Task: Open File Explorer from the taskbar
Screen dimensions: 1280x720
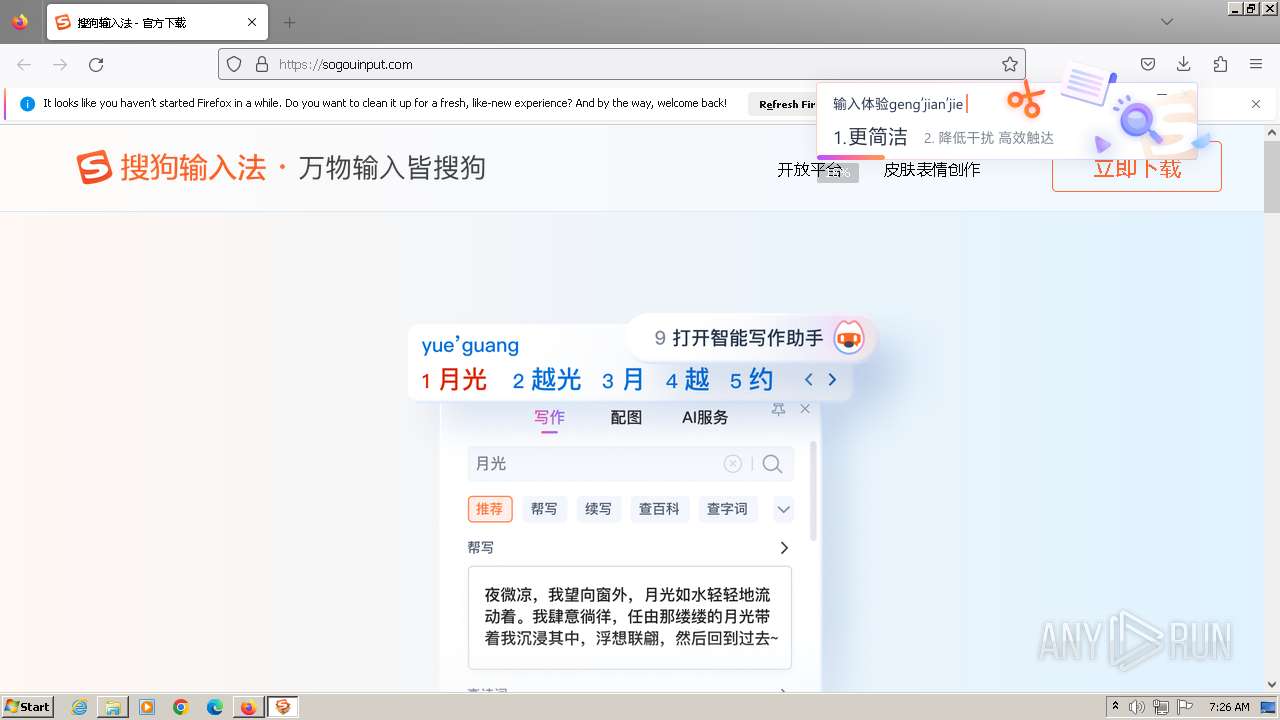Action: point(113,707)
